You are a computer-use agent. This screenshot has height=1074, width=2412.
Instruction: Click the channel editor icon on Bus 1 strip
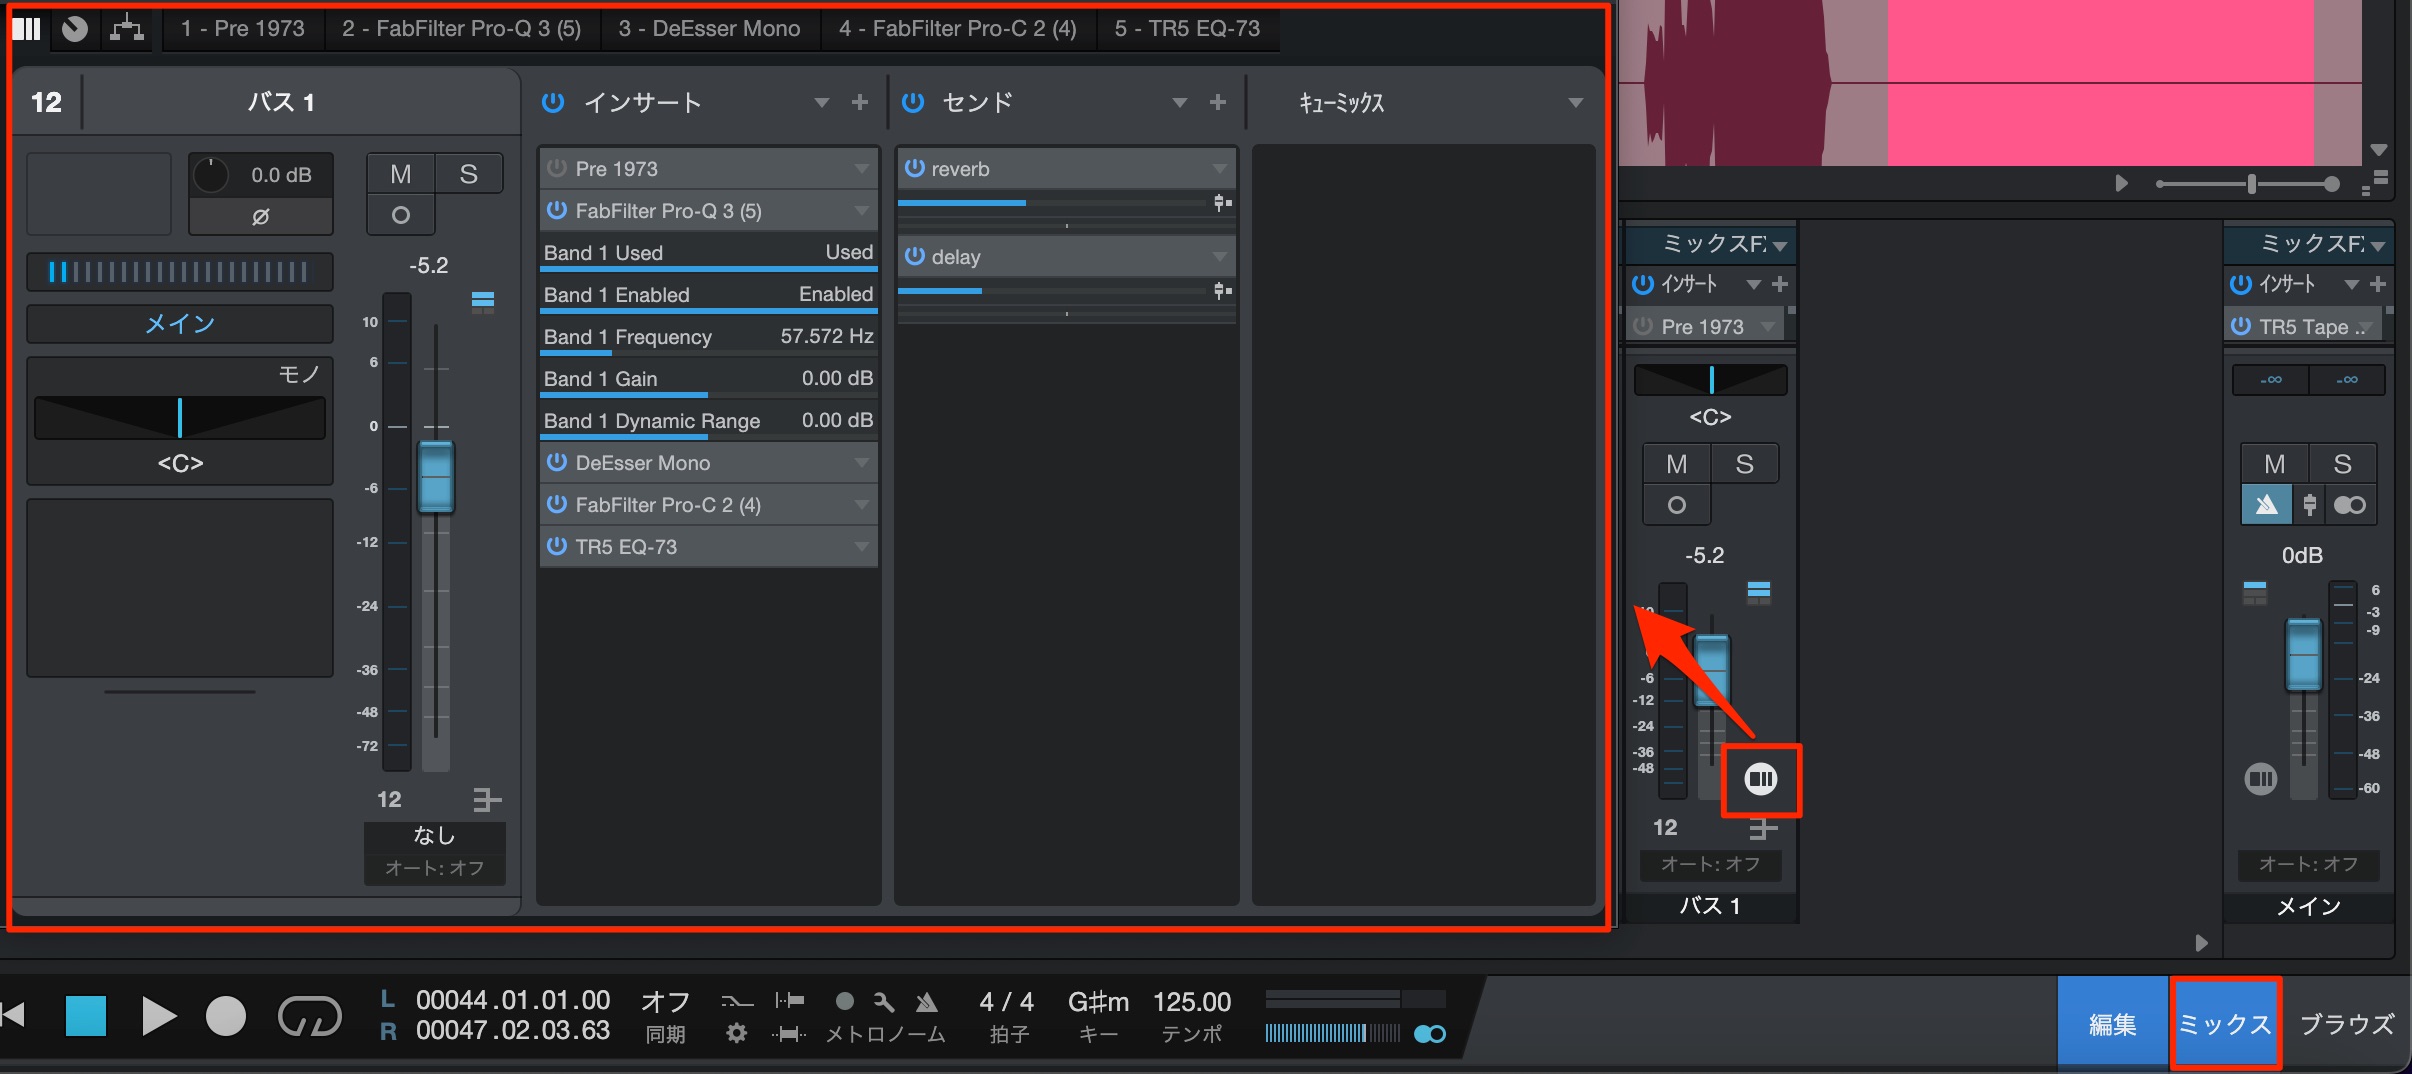tap(1760, 779)
